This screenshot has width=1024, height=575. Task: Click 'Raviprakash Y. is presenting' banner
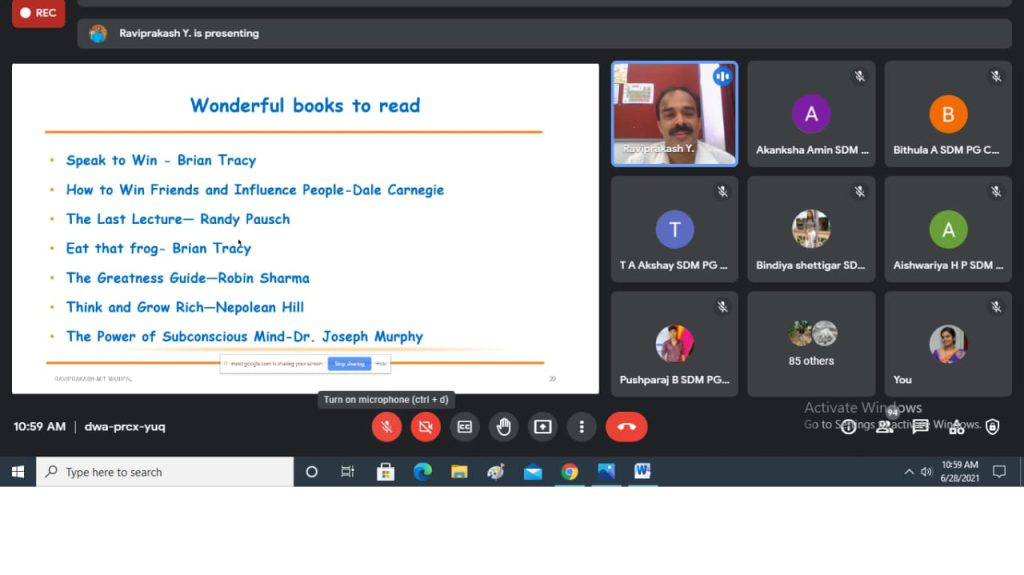544,33
